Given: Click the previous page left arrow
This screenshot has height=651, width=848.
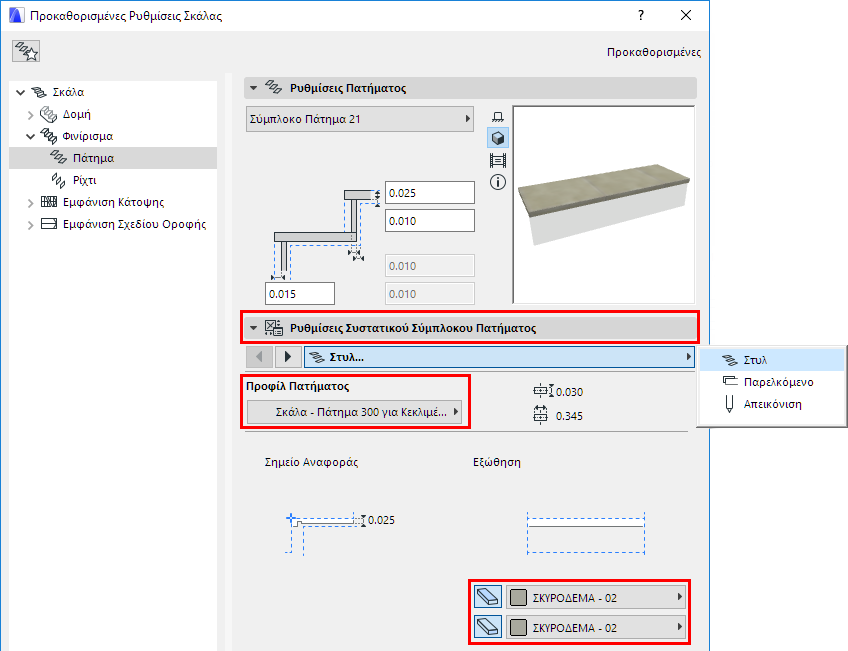Looking at the screenshot, I should 259,357.
